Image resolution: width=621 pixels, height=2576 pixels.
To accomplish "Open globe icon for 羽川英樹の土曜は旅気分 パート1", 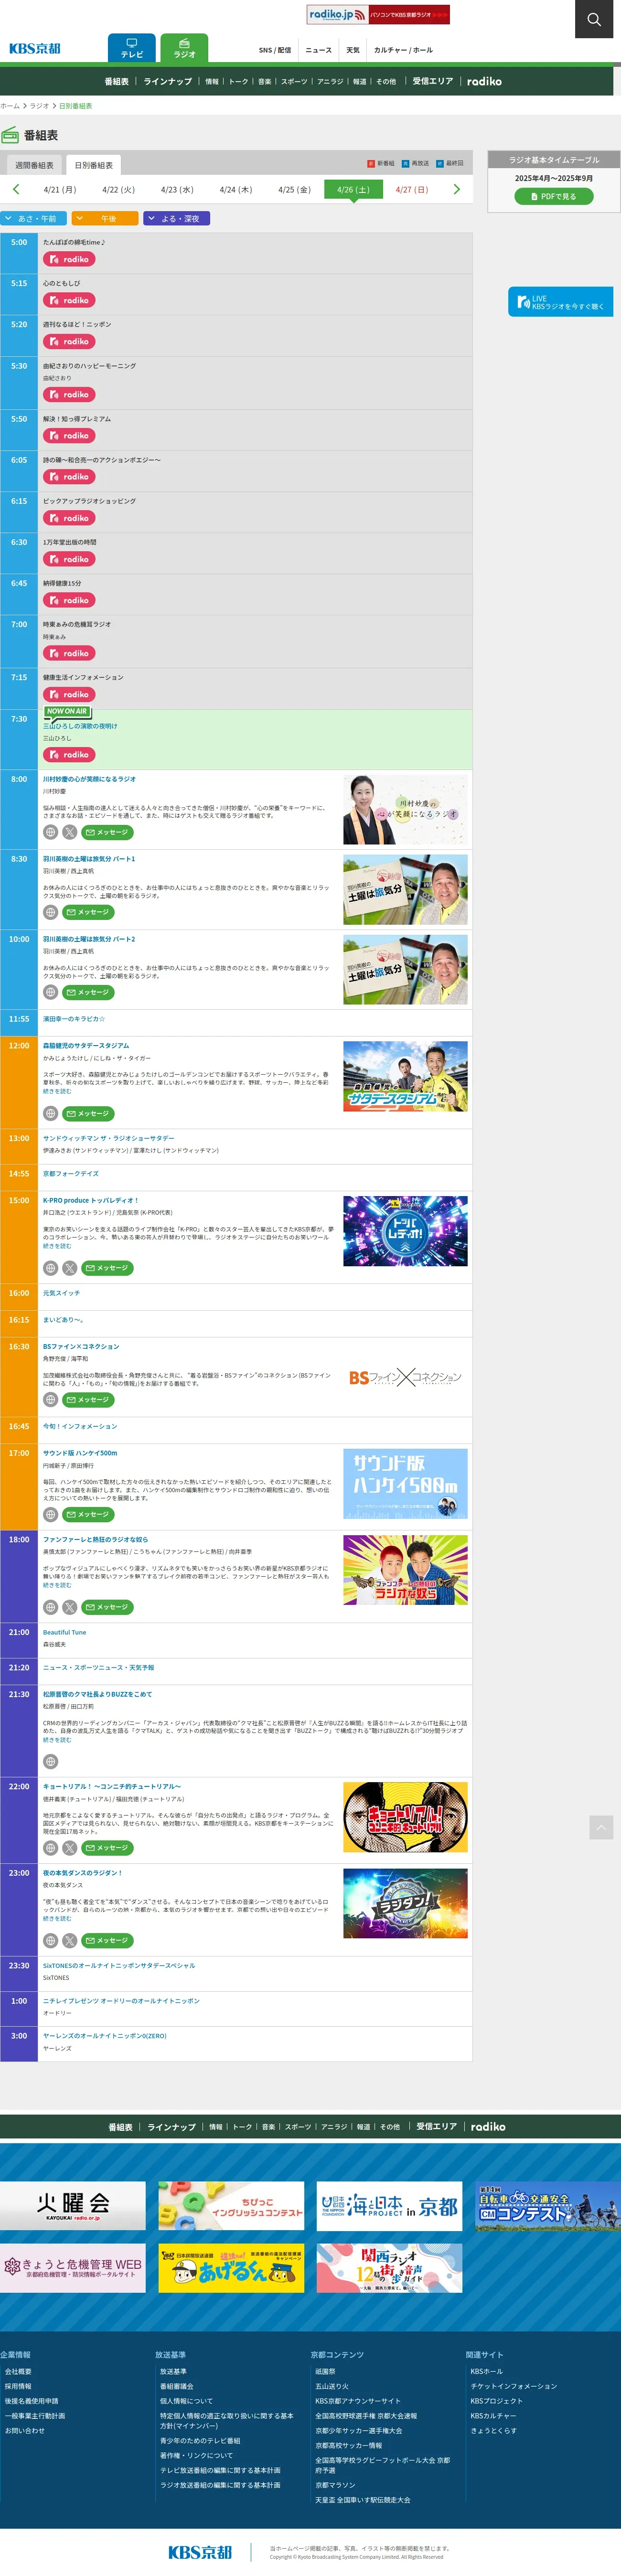I will (50, 912).
